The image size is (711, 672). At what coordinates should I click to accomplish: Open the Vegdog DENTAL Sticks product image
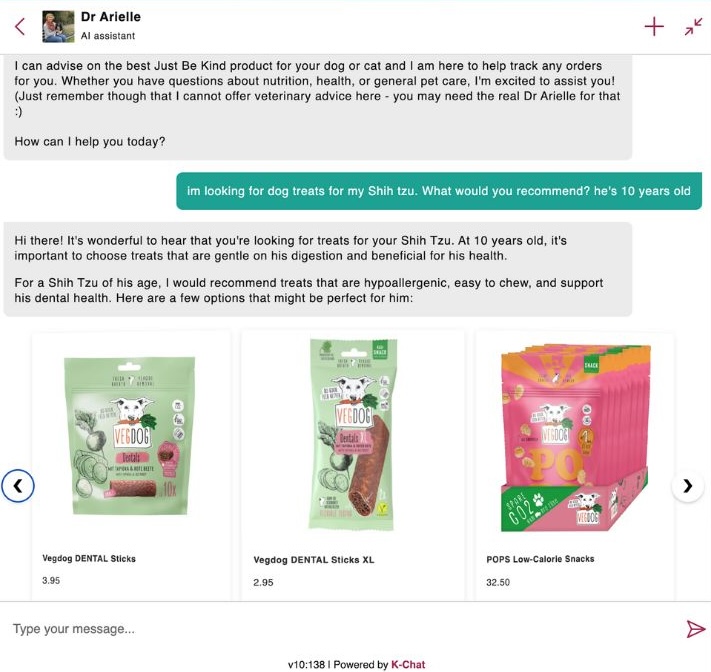coord(130,436)
